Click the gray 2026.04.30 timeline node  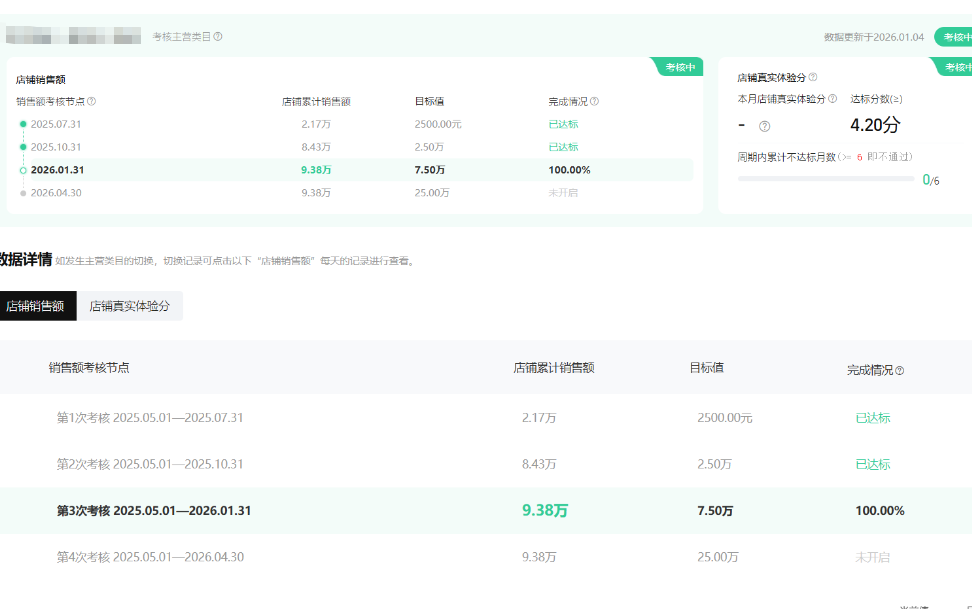pyautogui.click(x=23, y=193)
